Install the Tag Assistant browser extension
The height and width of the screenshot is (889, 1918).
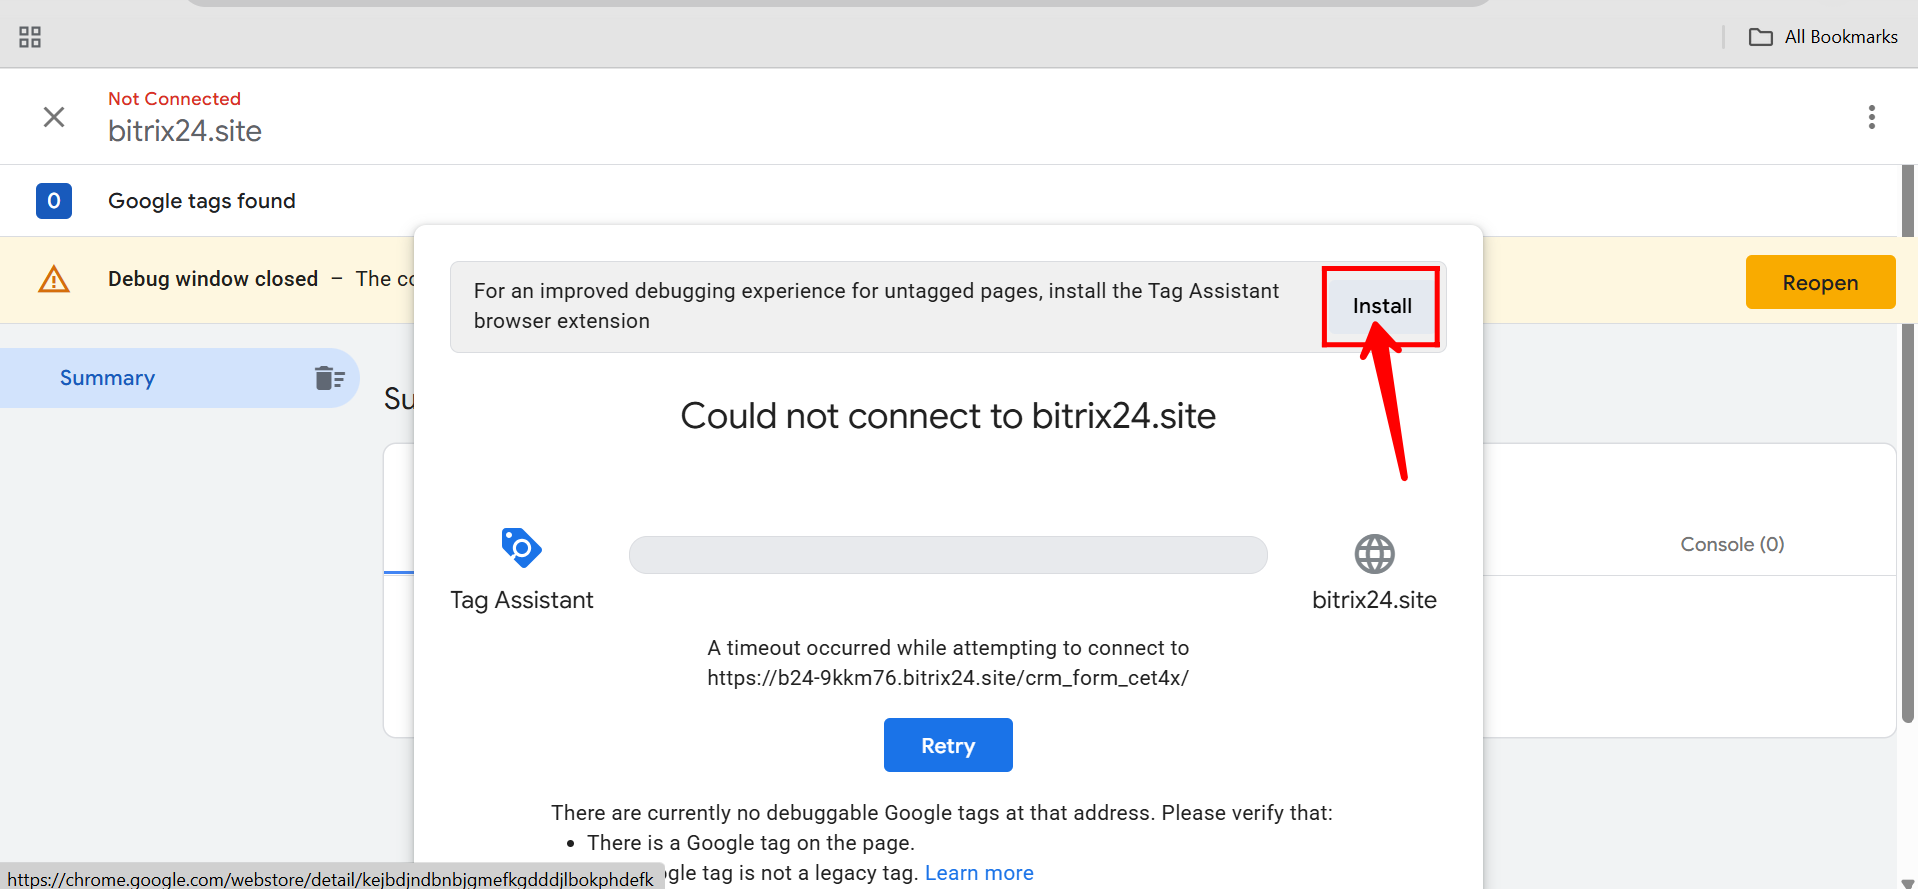coord(1382,306)
